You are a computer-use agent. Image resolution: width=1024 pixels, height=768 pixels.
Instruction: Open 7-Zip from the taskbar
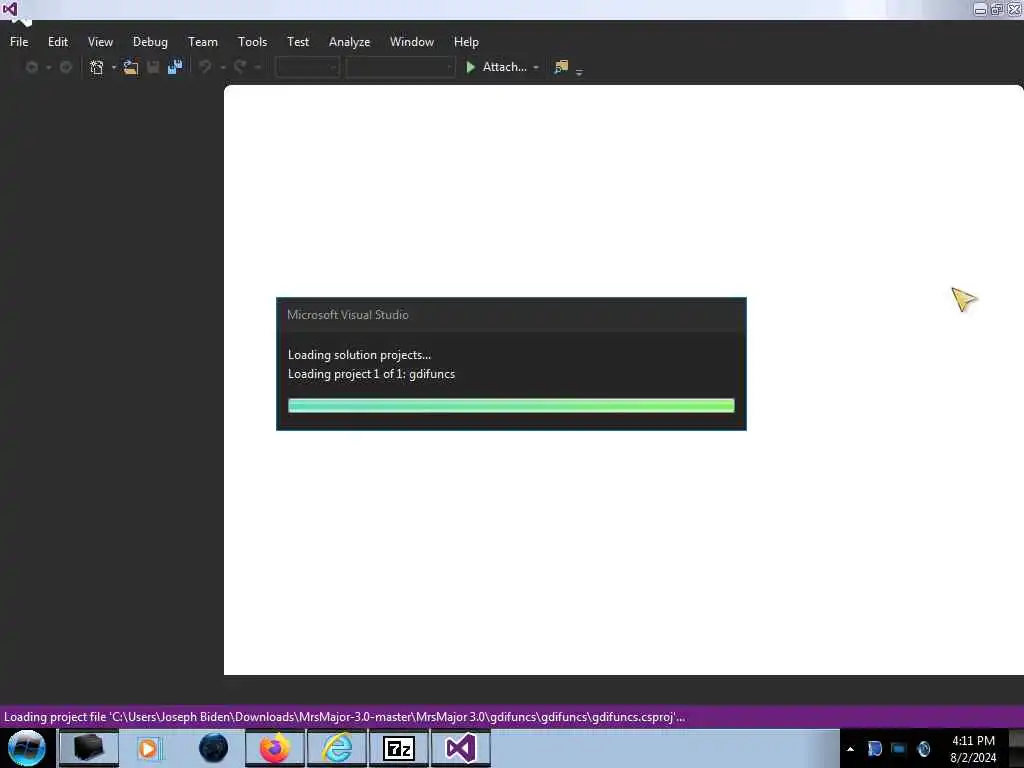(398, 748)
